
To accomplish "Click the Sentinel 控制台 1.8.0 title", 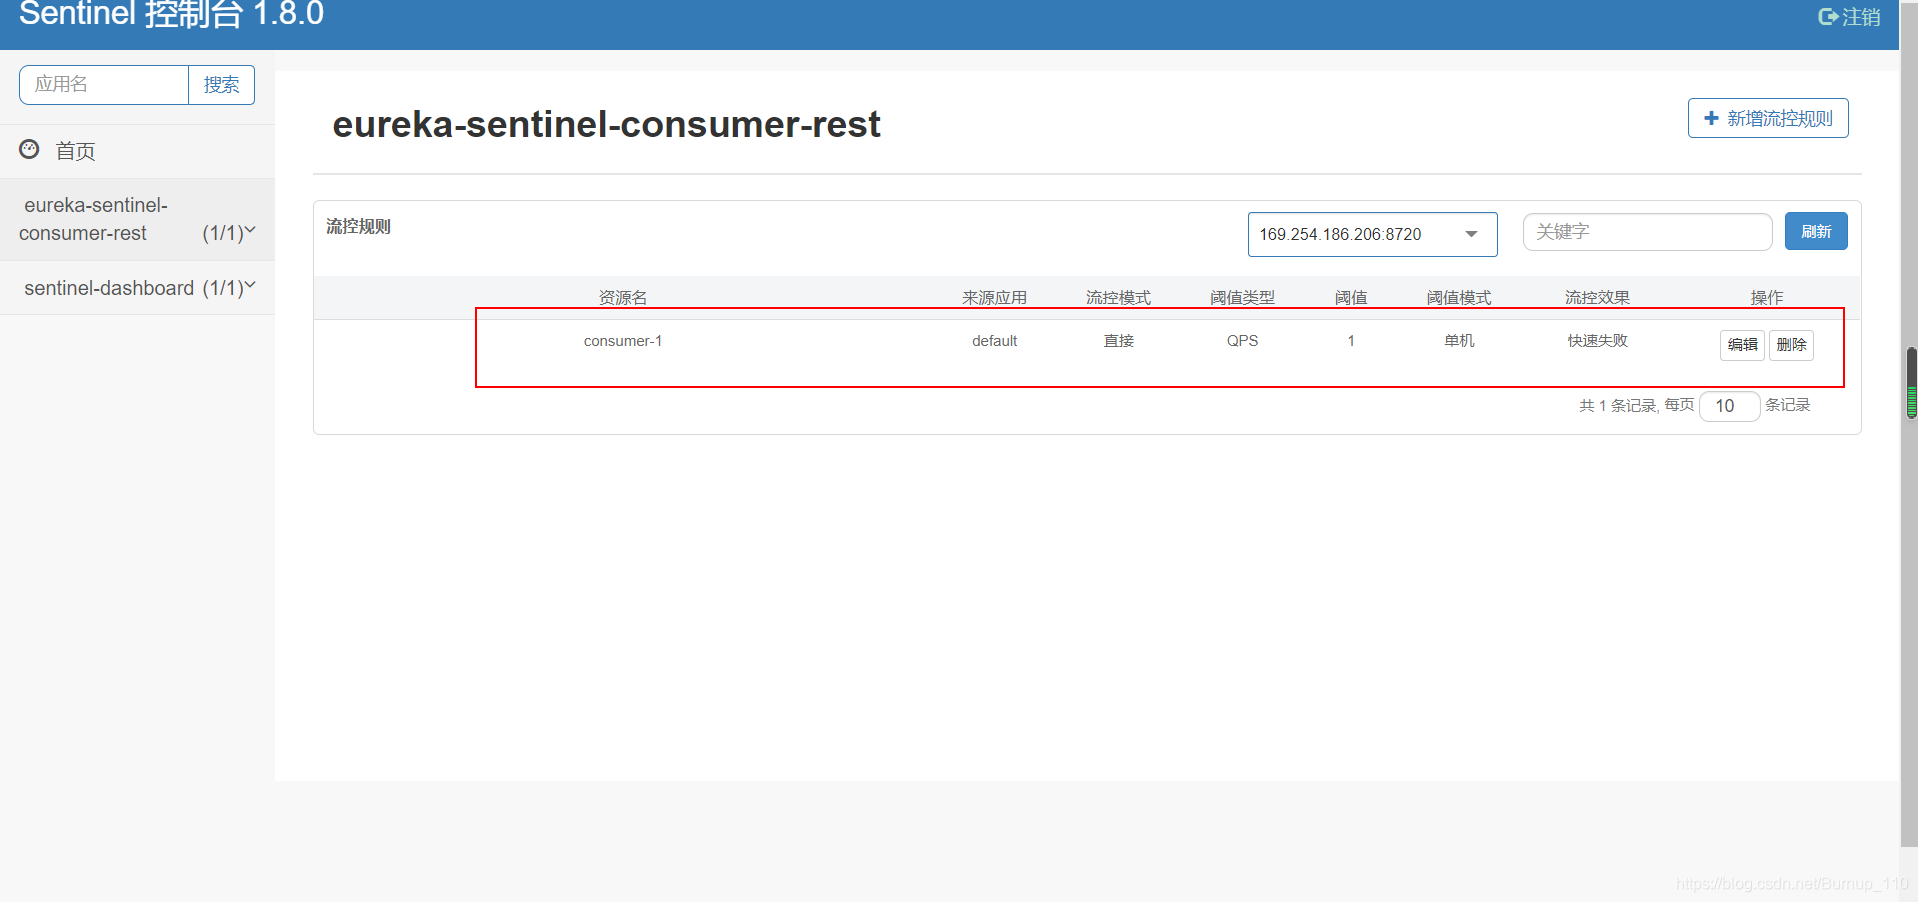I will pos(171,14).
